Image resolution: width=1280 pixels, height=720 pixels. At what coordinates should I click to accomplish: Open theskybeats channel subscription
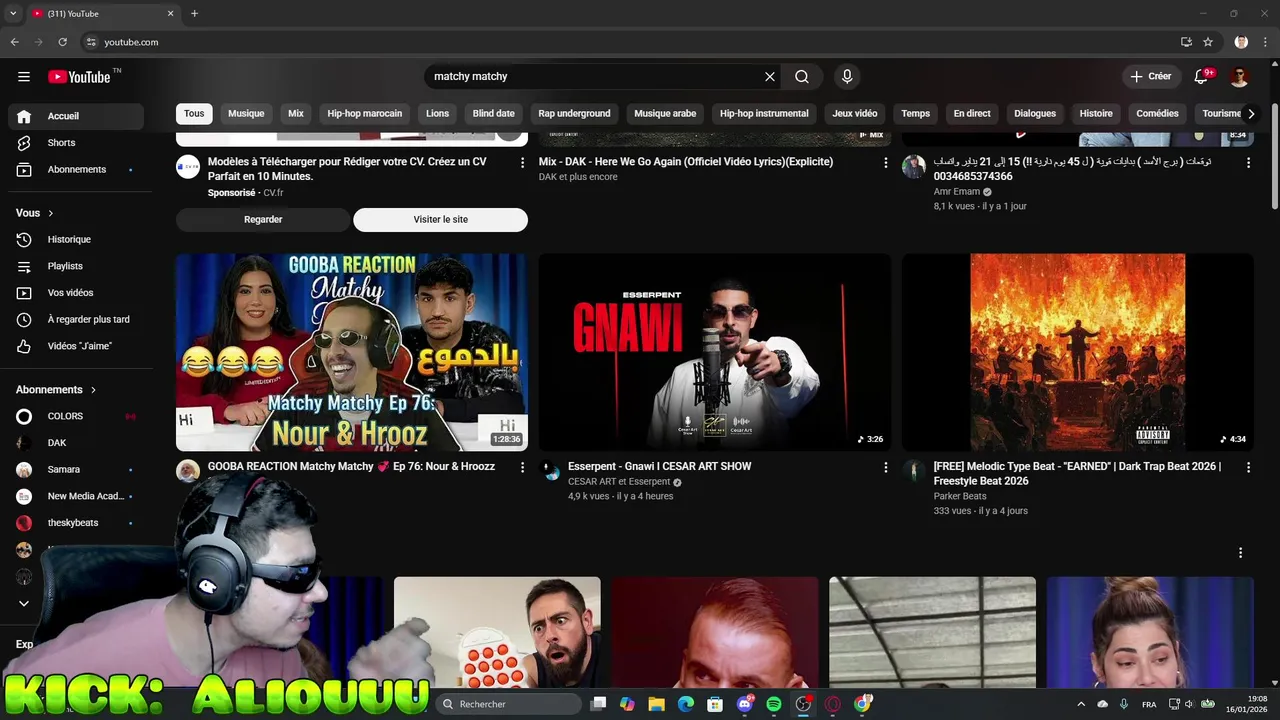click(76, 523)
